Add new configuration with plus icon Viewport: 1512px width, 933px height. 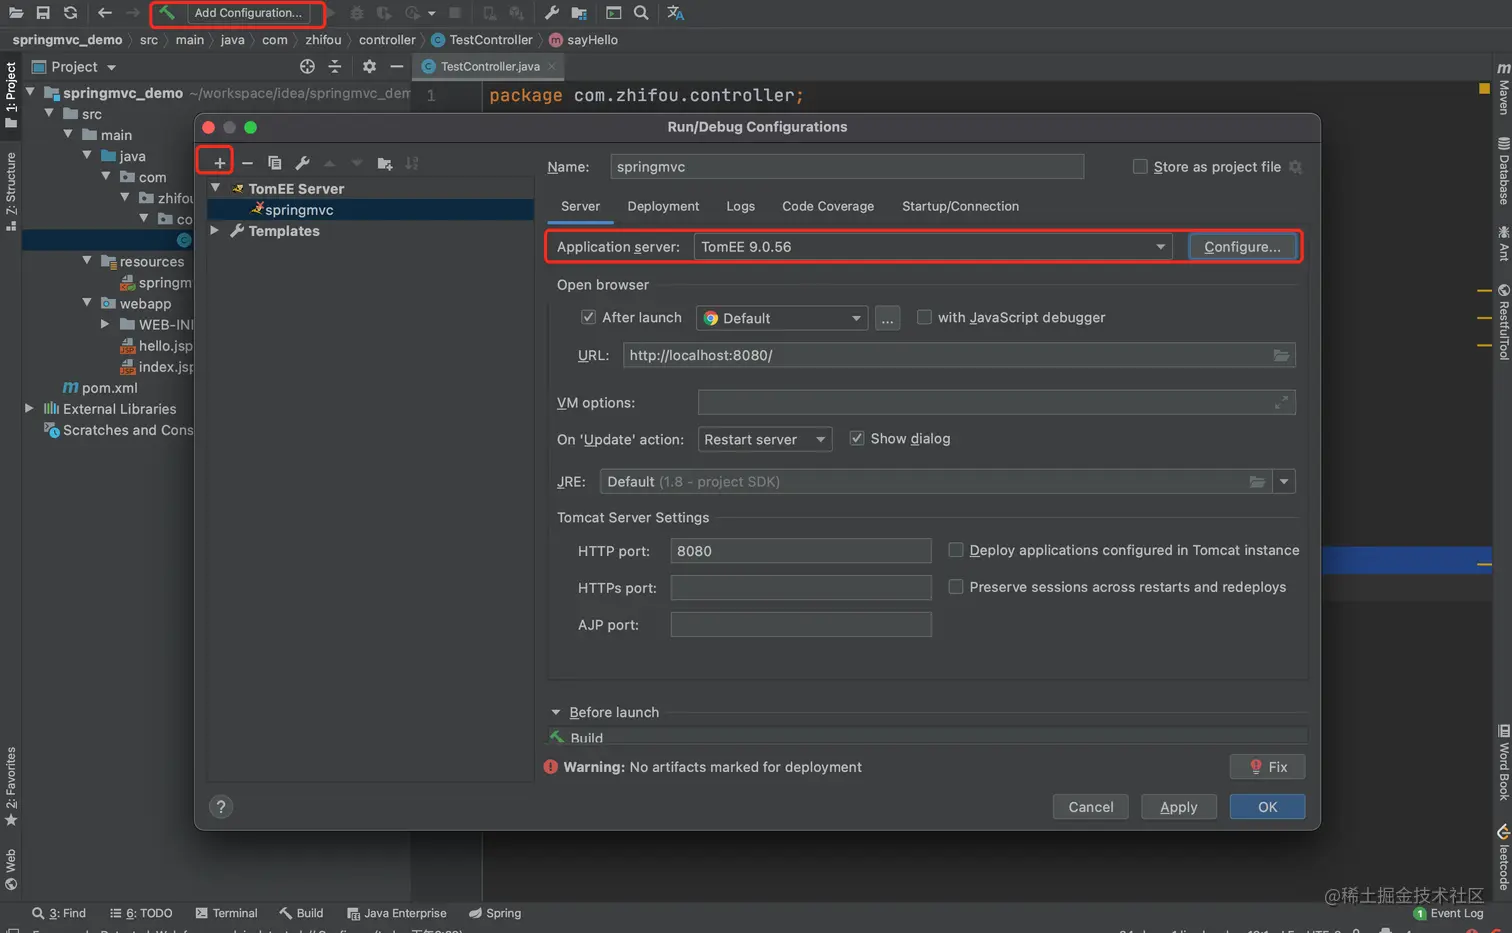(219, 163)
